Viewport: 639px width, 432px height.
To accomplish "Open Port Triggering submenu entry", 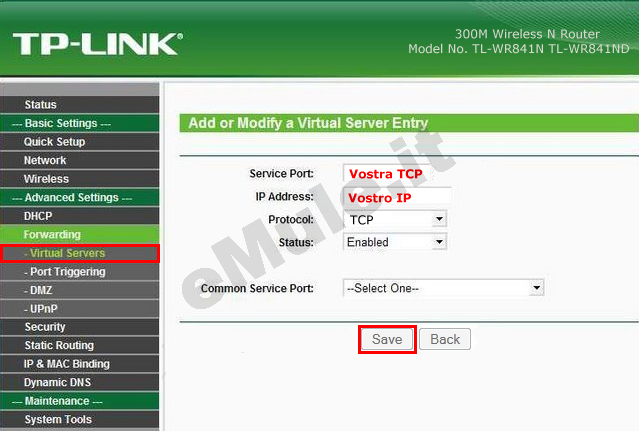I will (80, 272).
